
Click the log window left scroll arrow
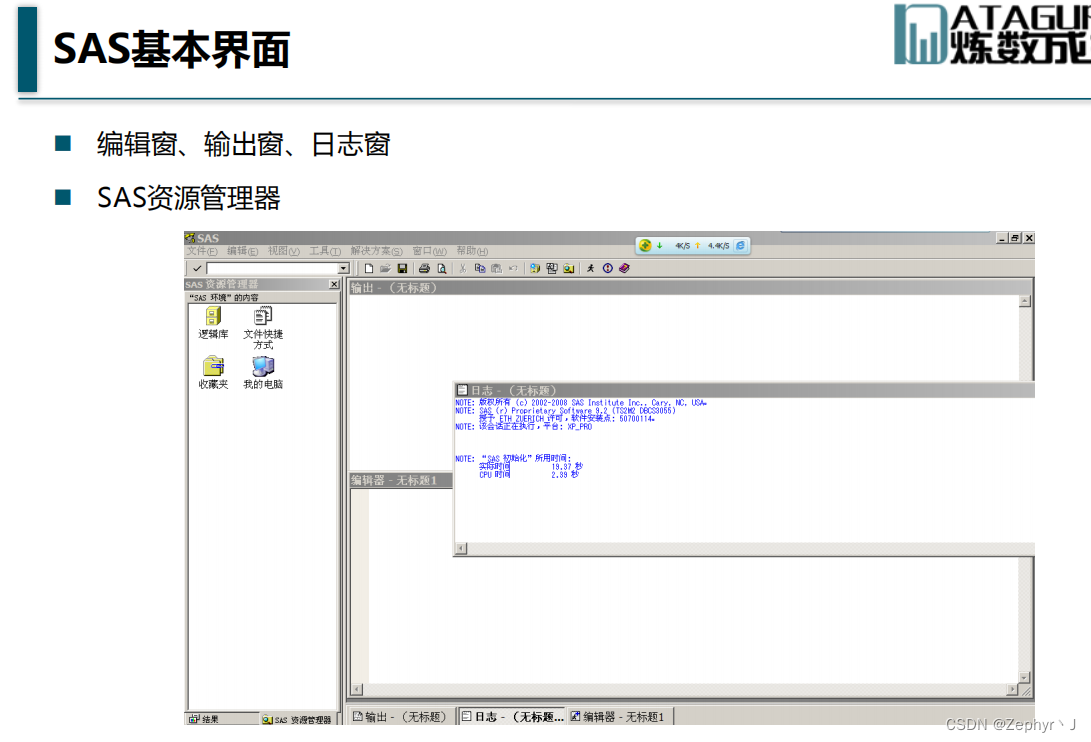coord(461,548)
